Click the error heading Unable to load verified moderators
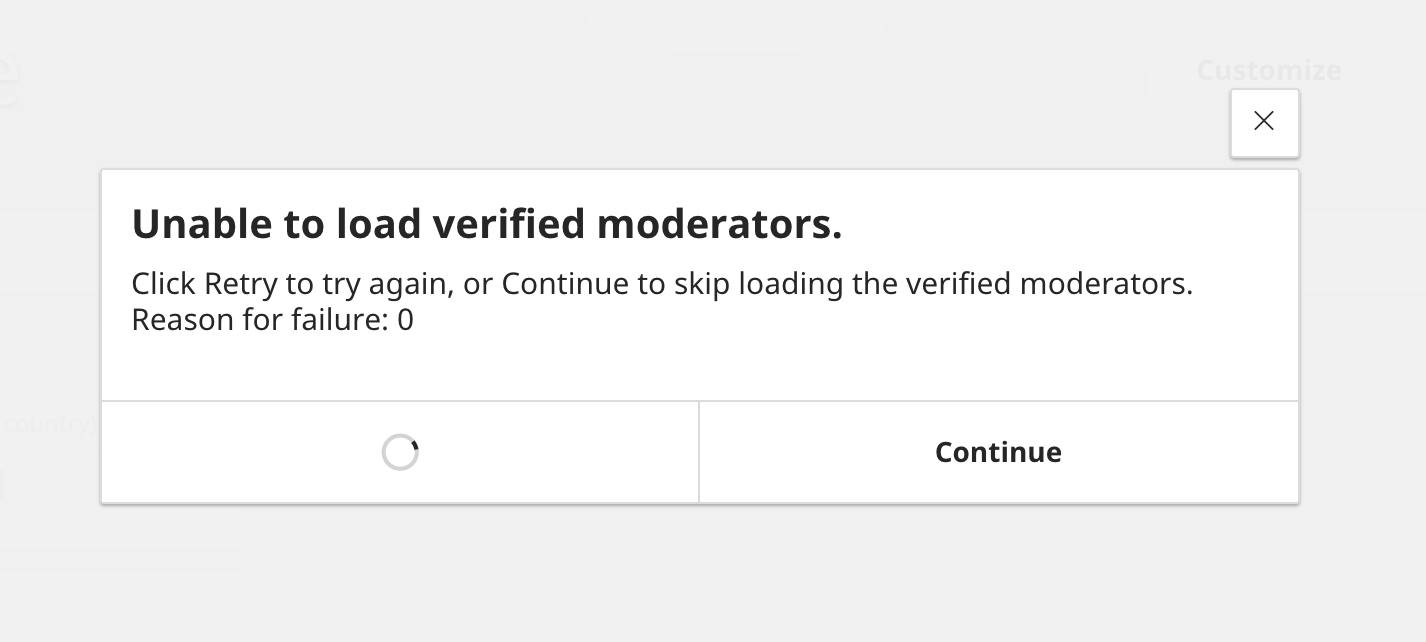This screenshot has width=1426, height=642. pyautogui.click(x=487, y=223)
